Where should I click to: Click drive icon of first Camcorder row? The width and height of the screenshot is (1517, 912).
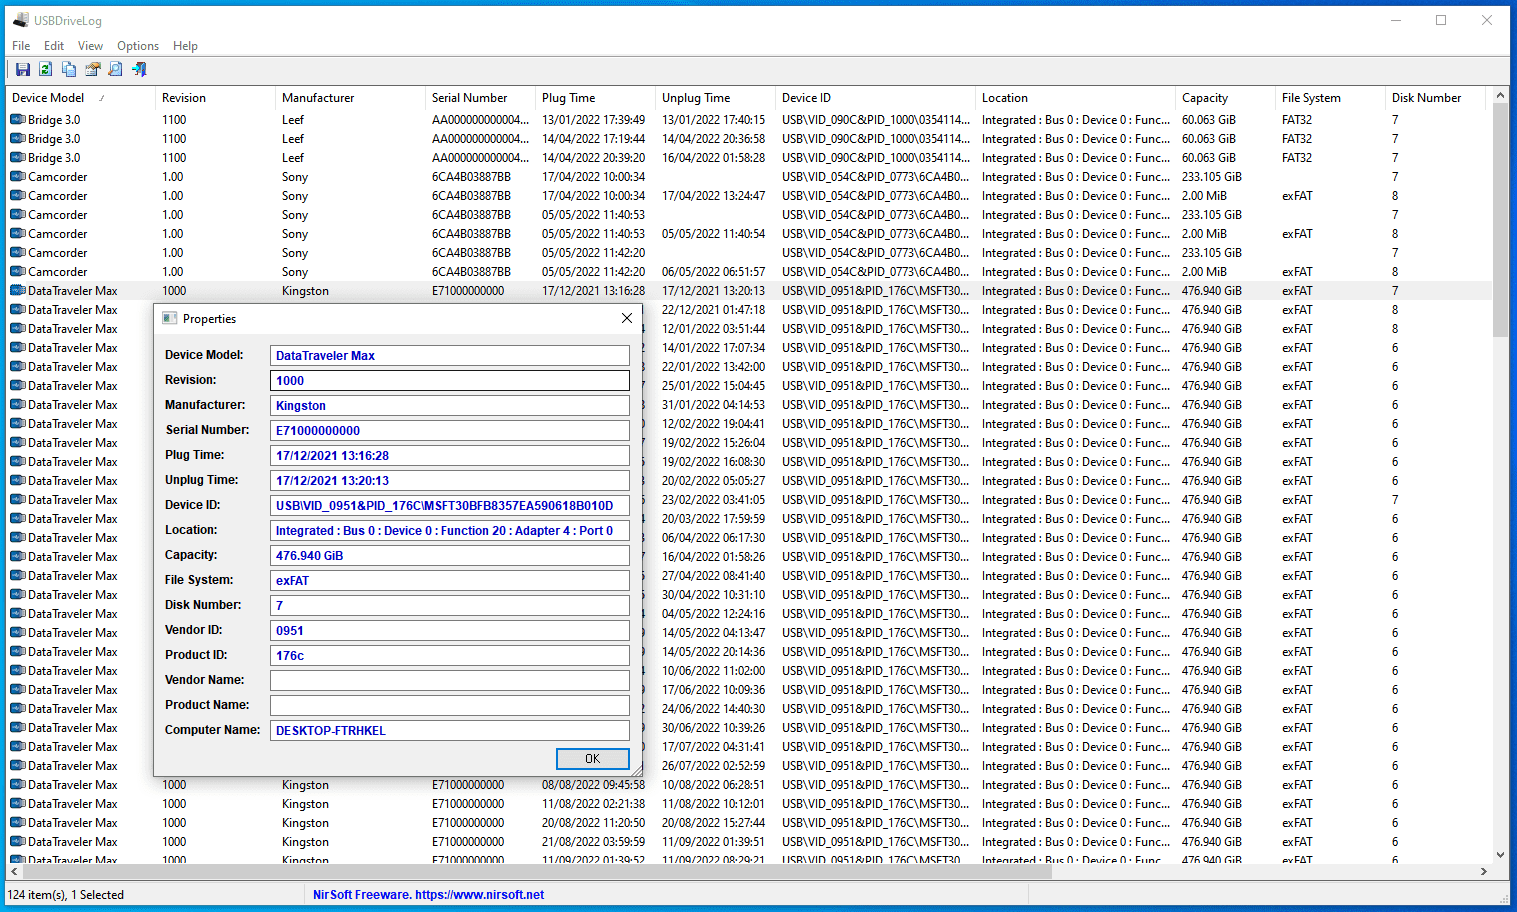tap(18, 177)
